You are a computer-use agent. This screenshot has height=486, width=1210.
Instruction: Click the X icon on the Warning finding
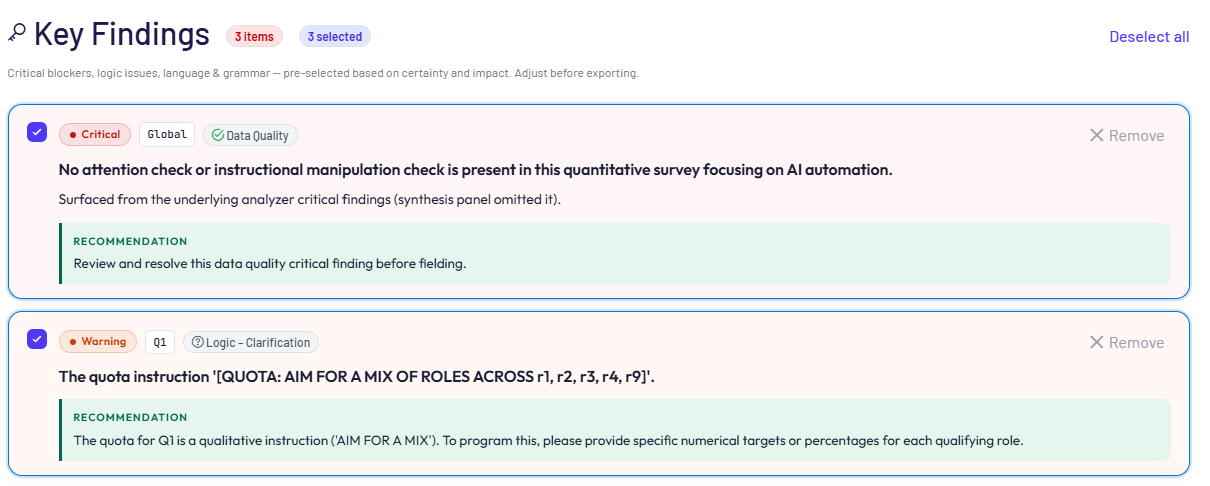(x=1097, y=342)
